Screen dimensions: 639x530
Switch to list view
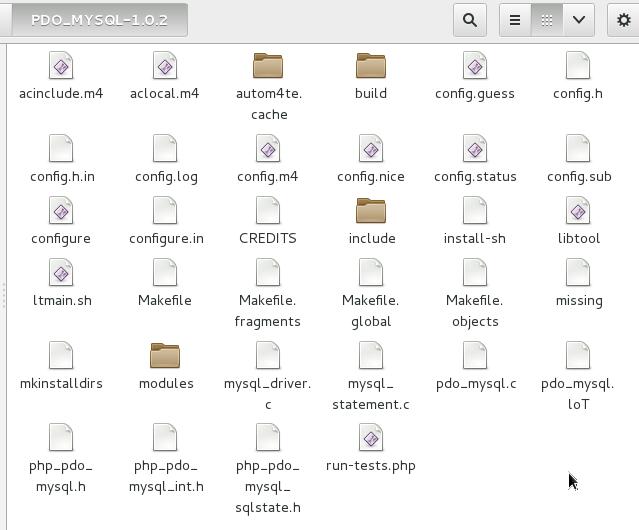tap(515, 20)
